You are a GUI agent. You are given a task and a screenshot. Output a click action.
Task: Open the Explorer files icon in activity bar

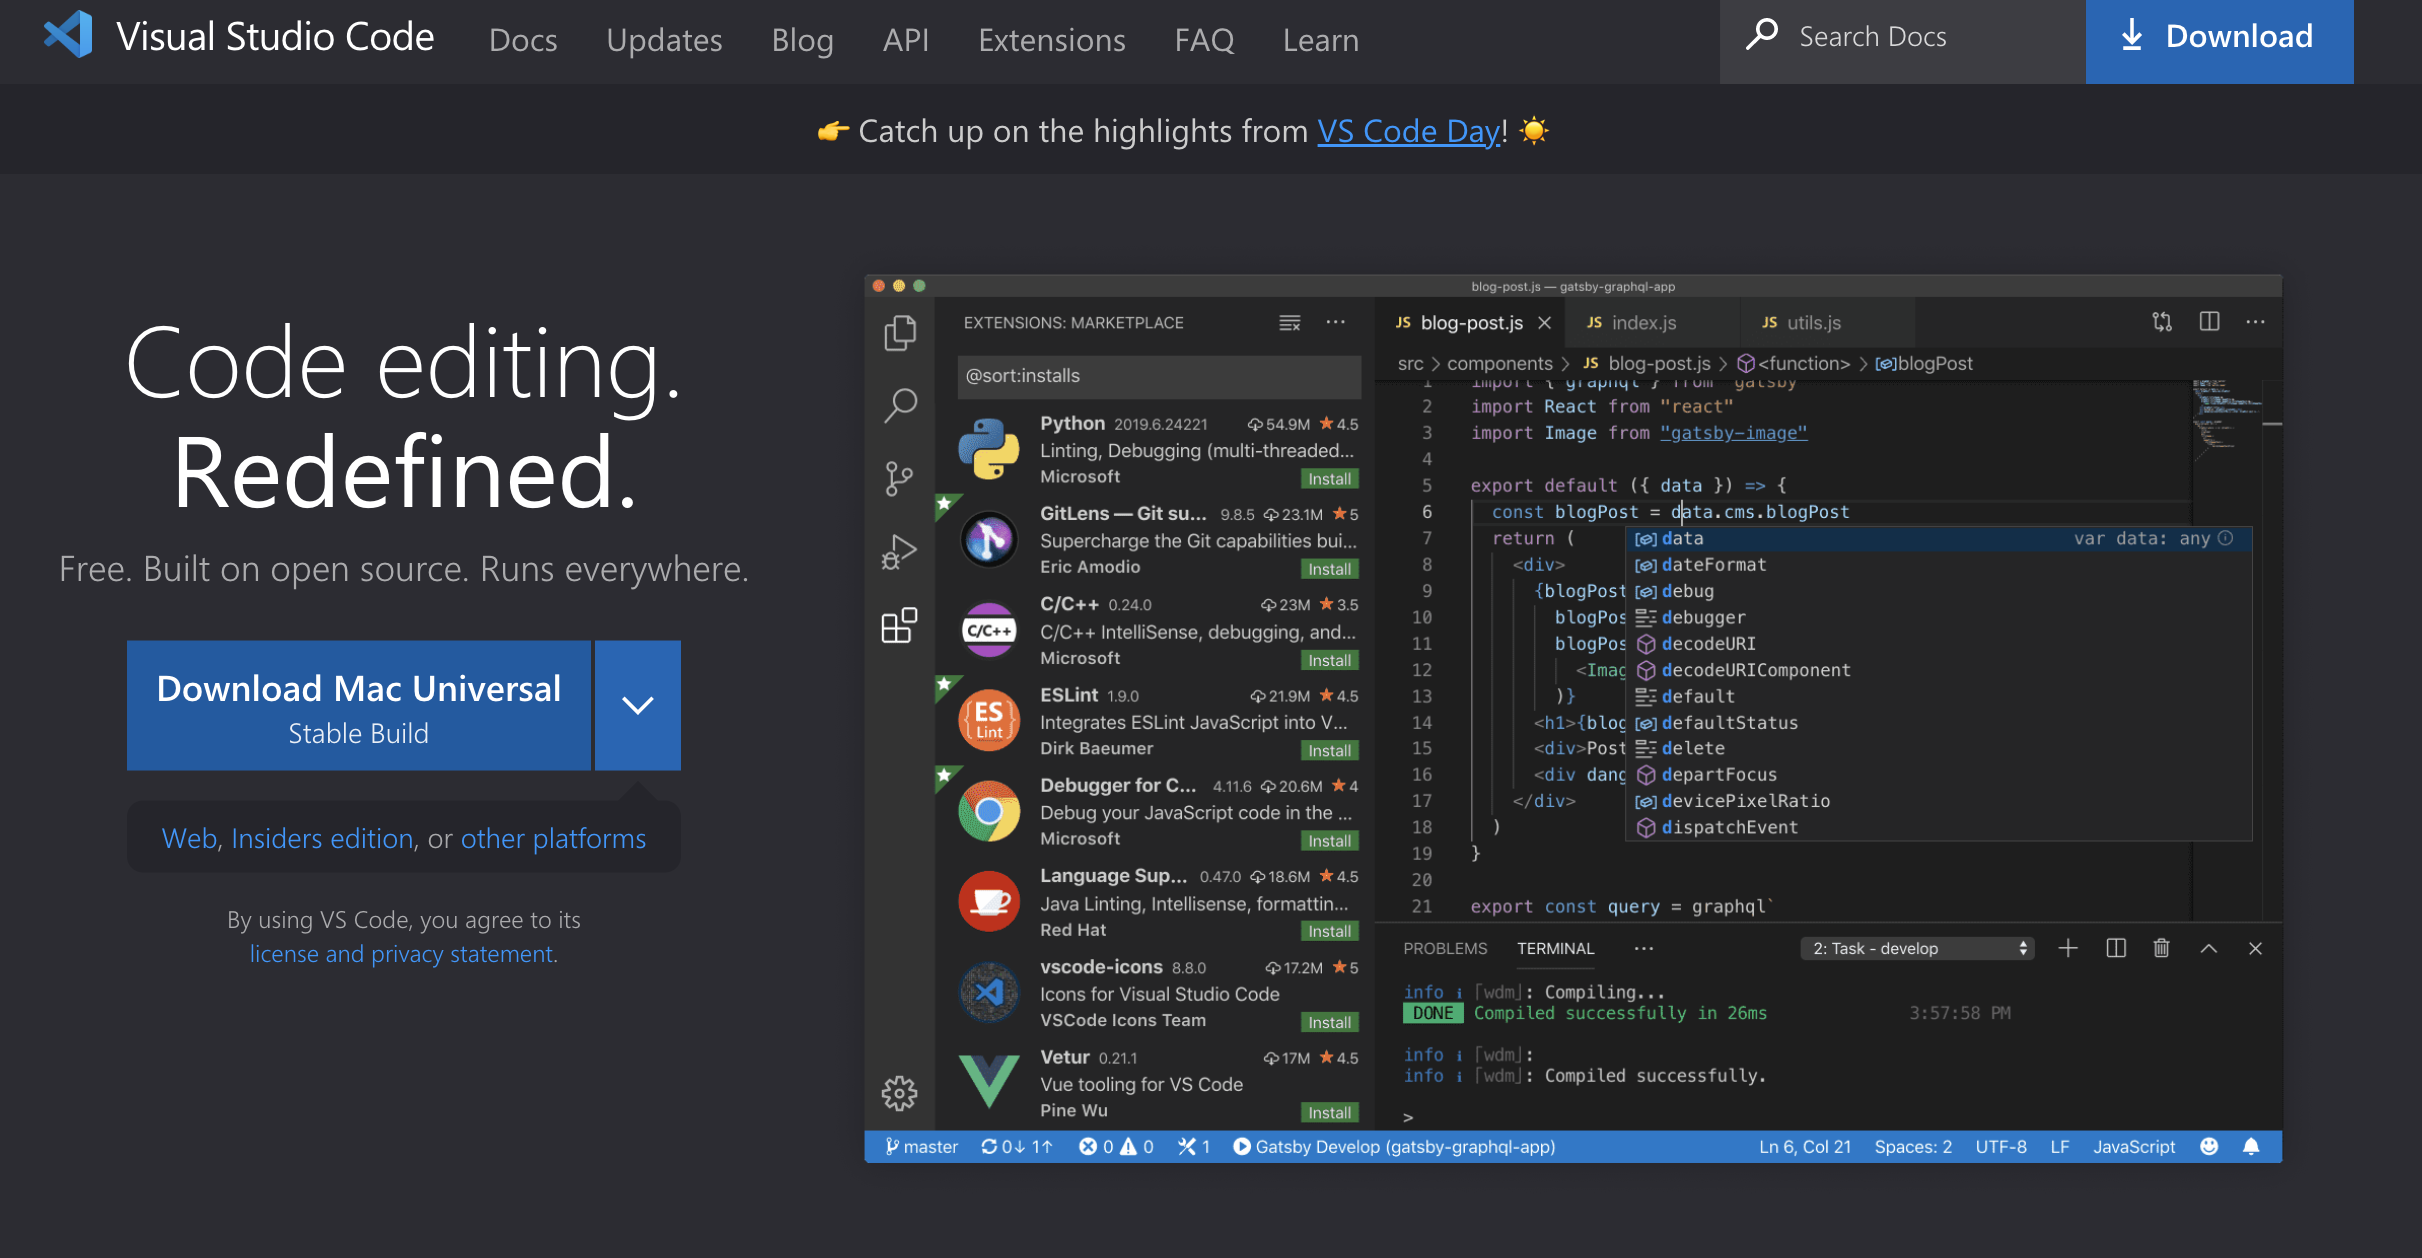coord(900,333)
